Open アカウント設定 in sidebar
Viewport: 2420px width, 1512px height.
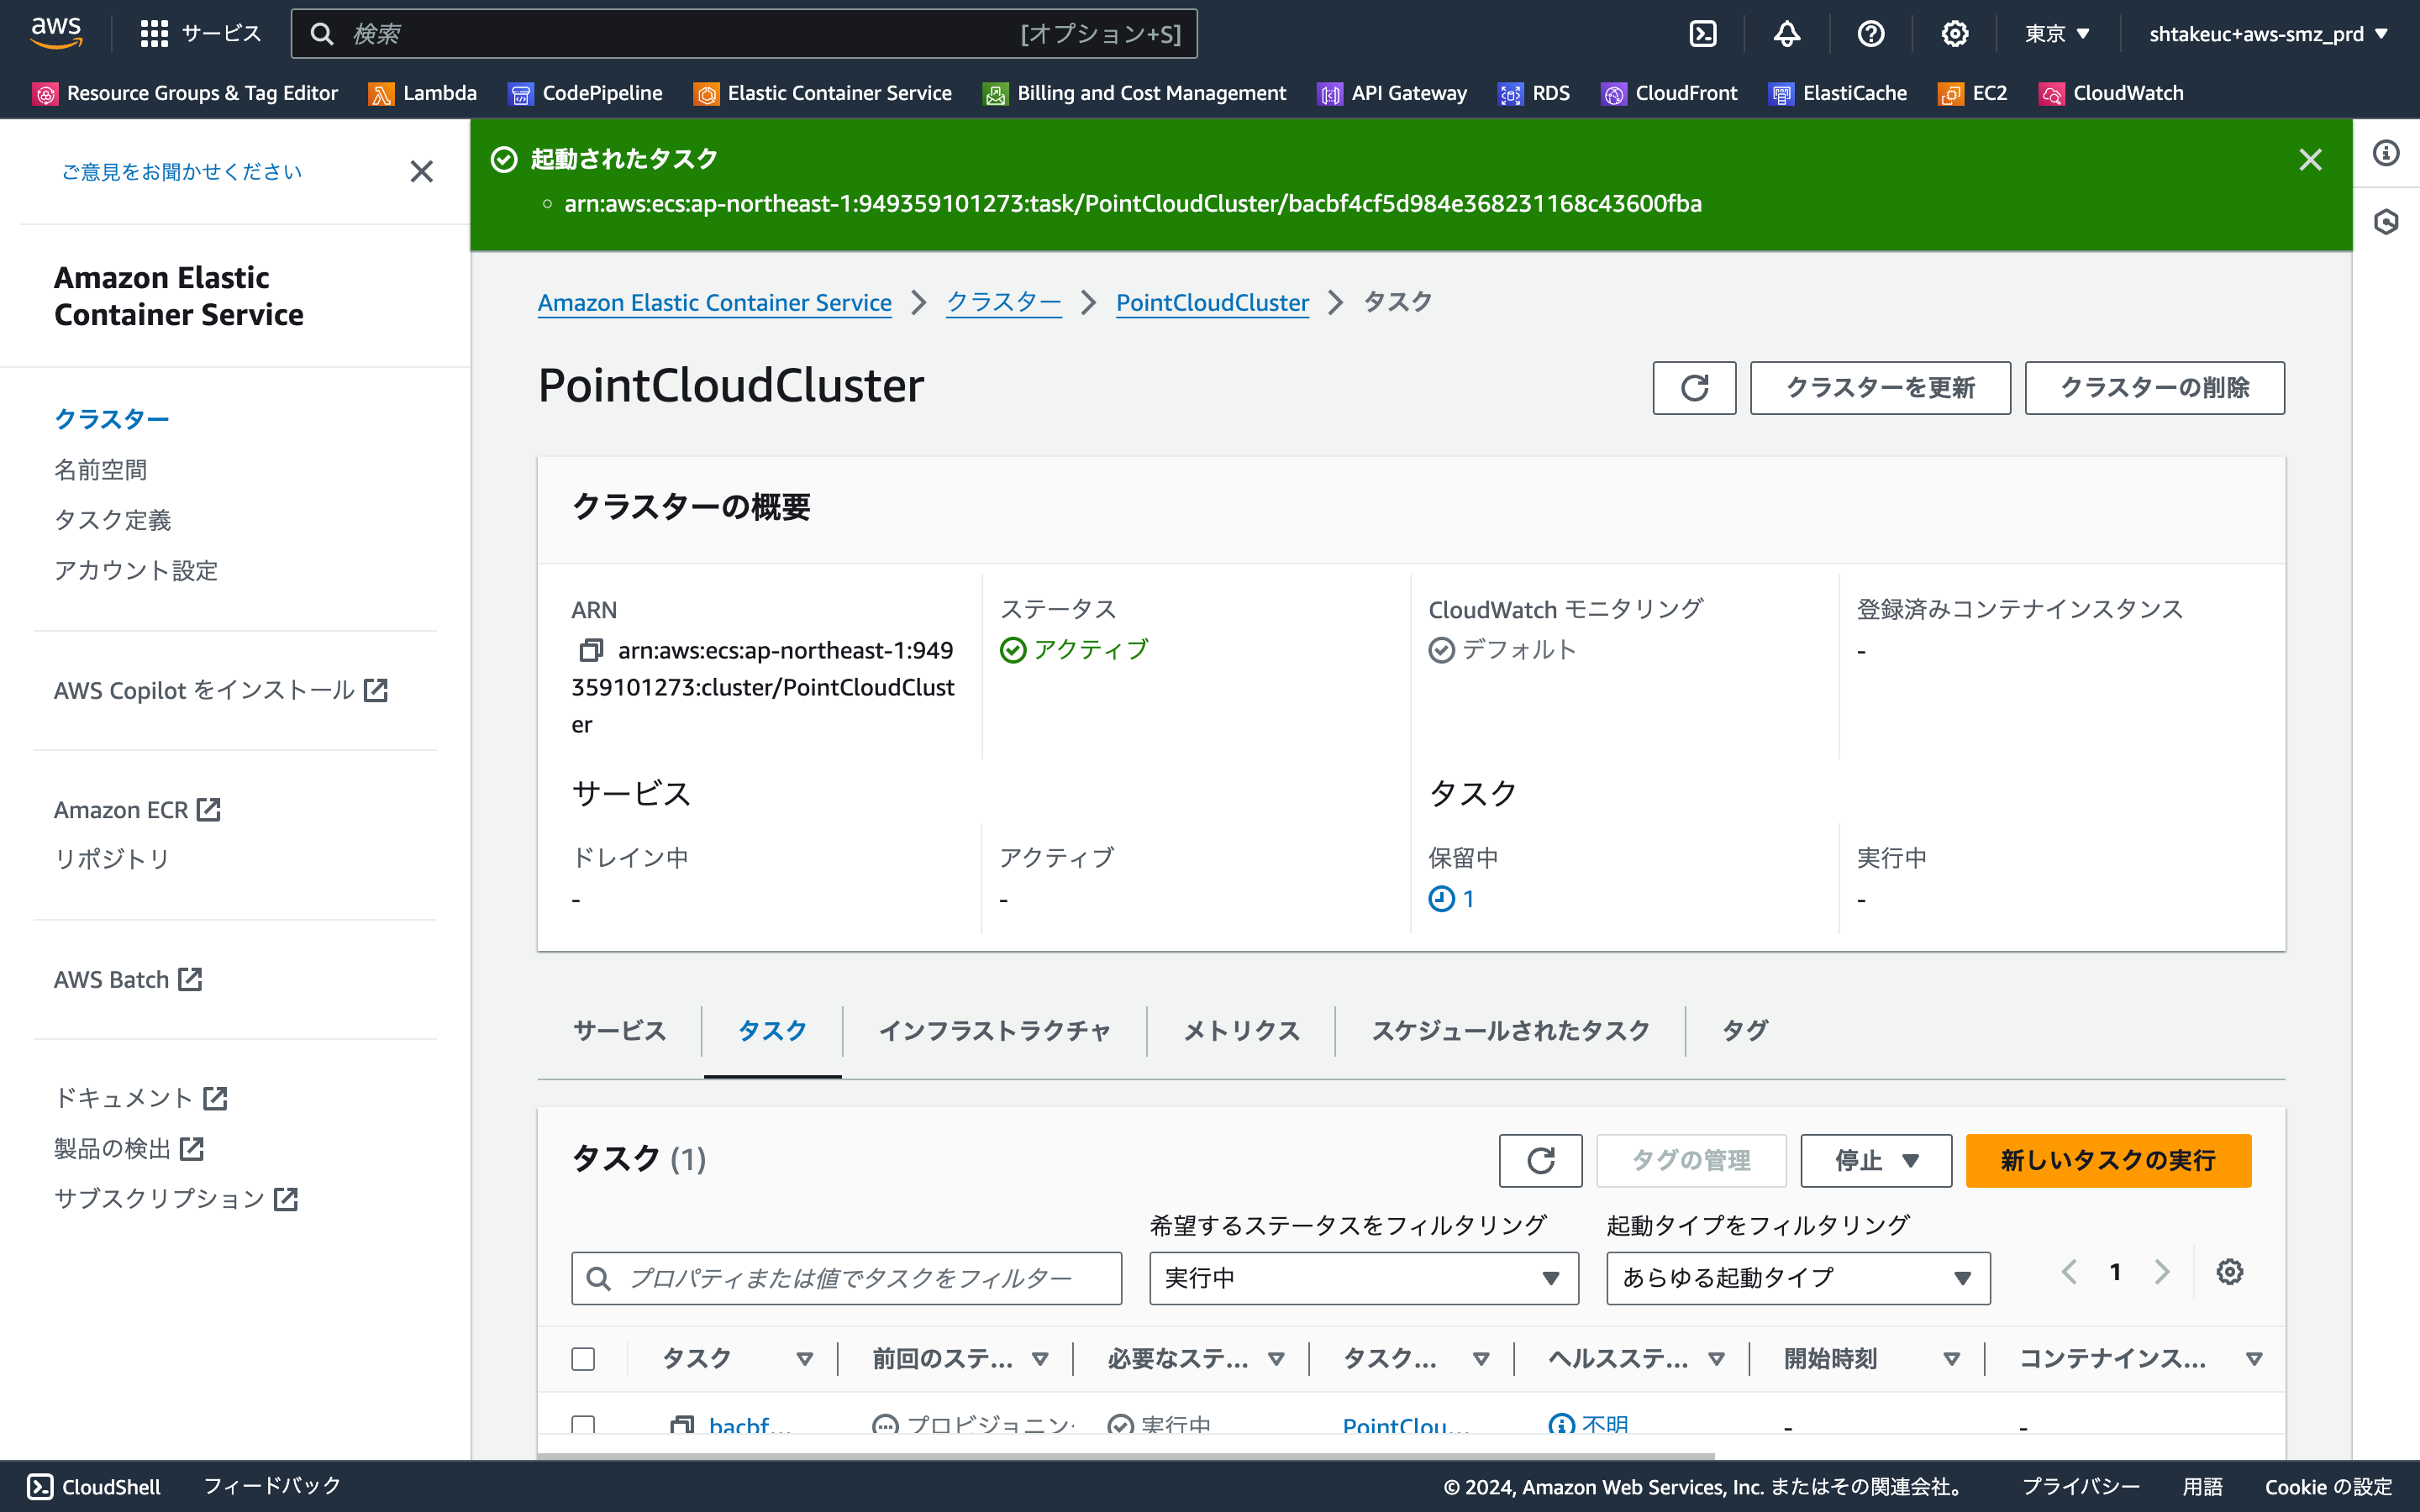[136, 571]
